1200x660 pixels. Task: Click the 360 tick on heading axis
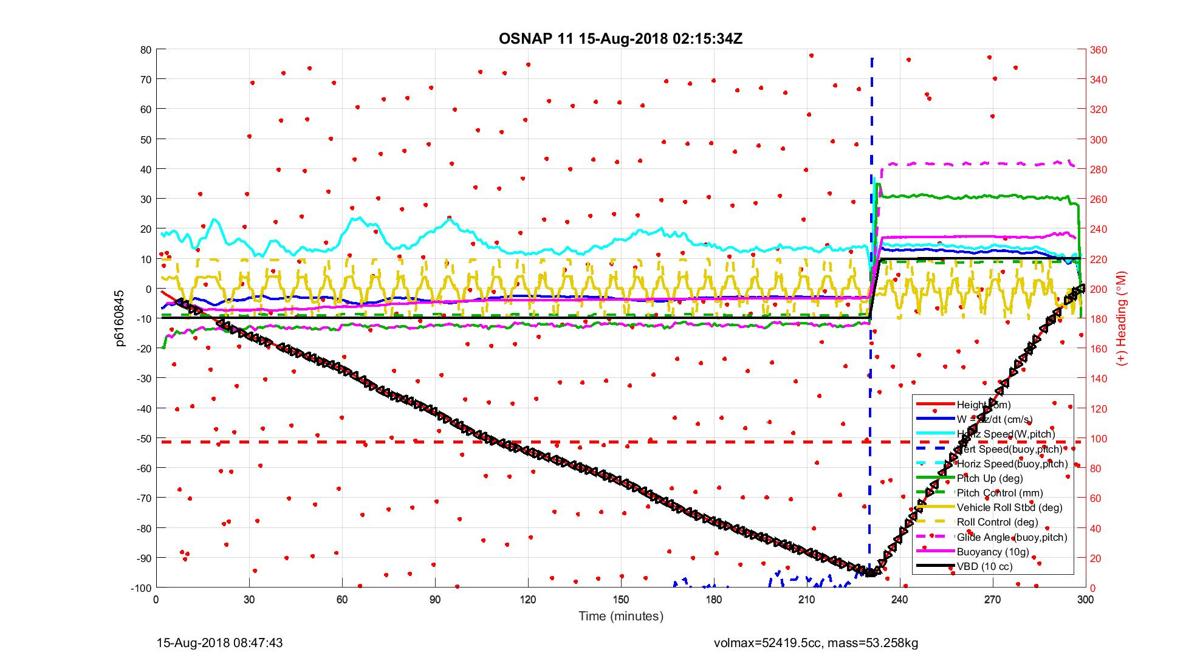pos(1101,49)
